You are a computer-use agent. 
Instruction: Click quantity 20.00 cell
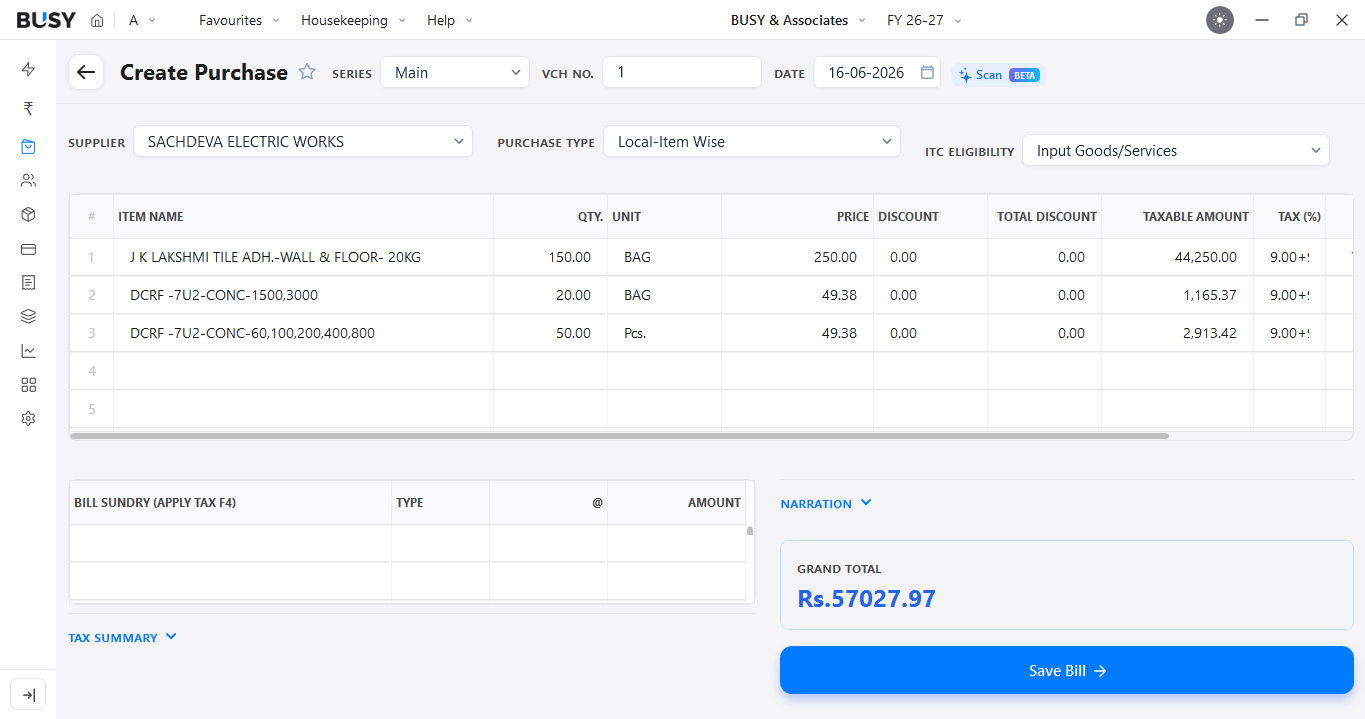[x=550, y=295]
